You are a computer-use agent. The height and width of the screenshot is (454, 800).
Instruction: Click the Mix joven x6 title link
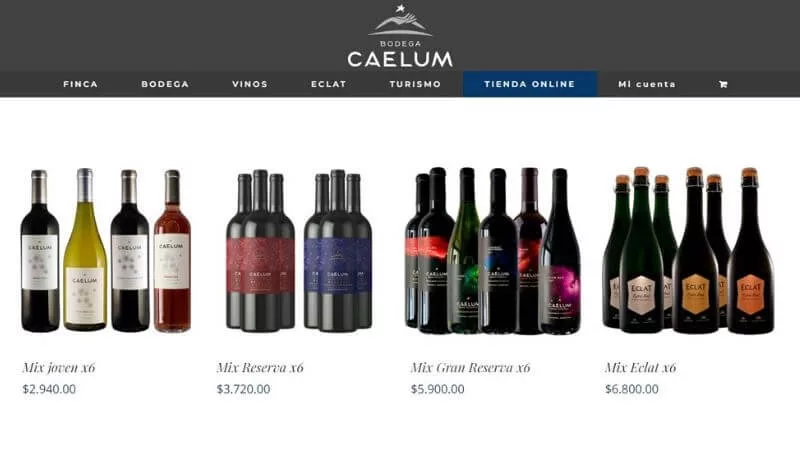pos(59,367)
